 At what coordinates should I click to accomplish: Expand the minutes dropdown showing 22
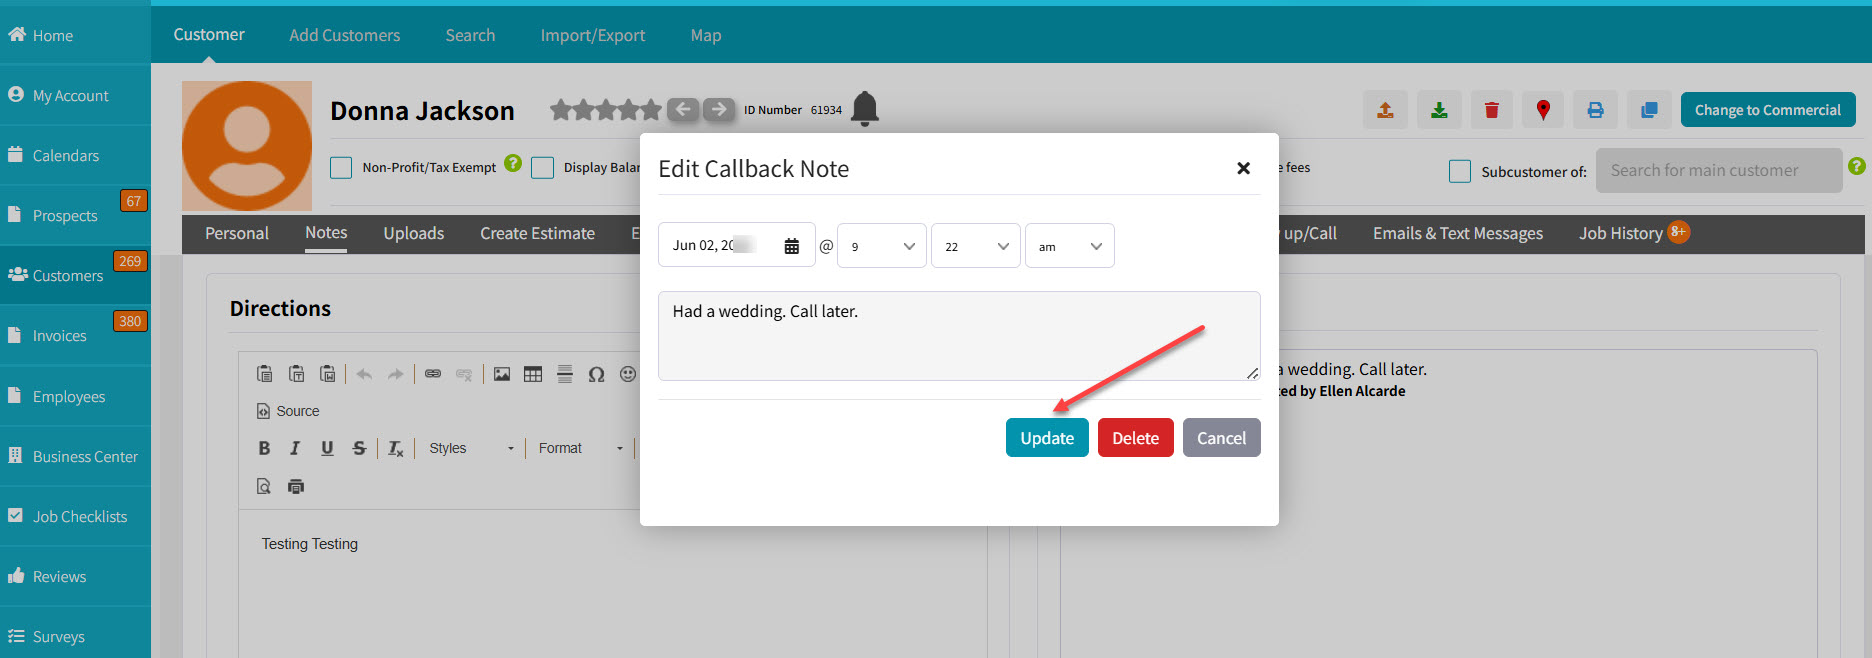click(976, 246)
